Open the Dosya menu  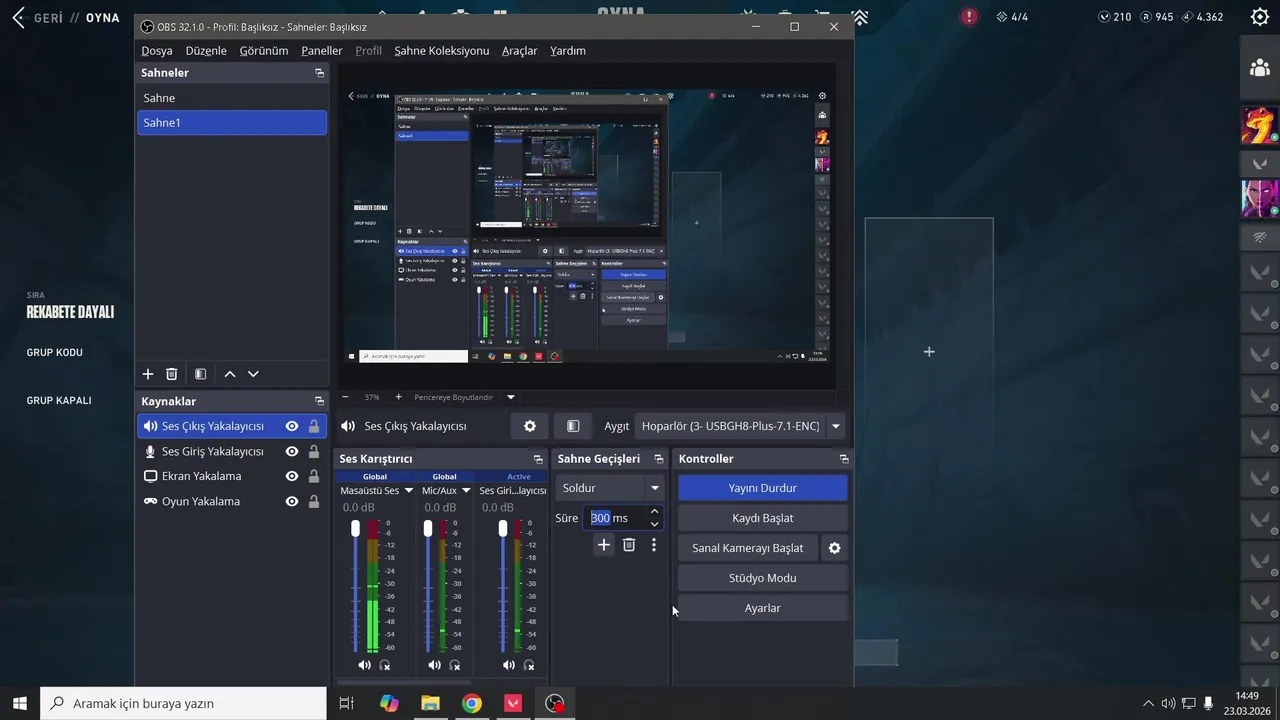pos(157,51)
